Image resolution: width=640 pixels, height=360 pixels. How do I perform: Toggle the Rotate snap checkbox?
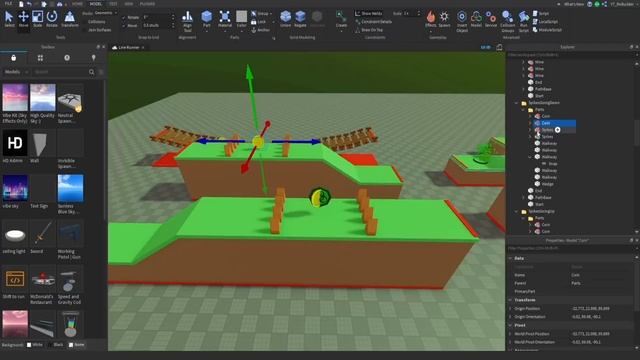(x=124, y=18)
